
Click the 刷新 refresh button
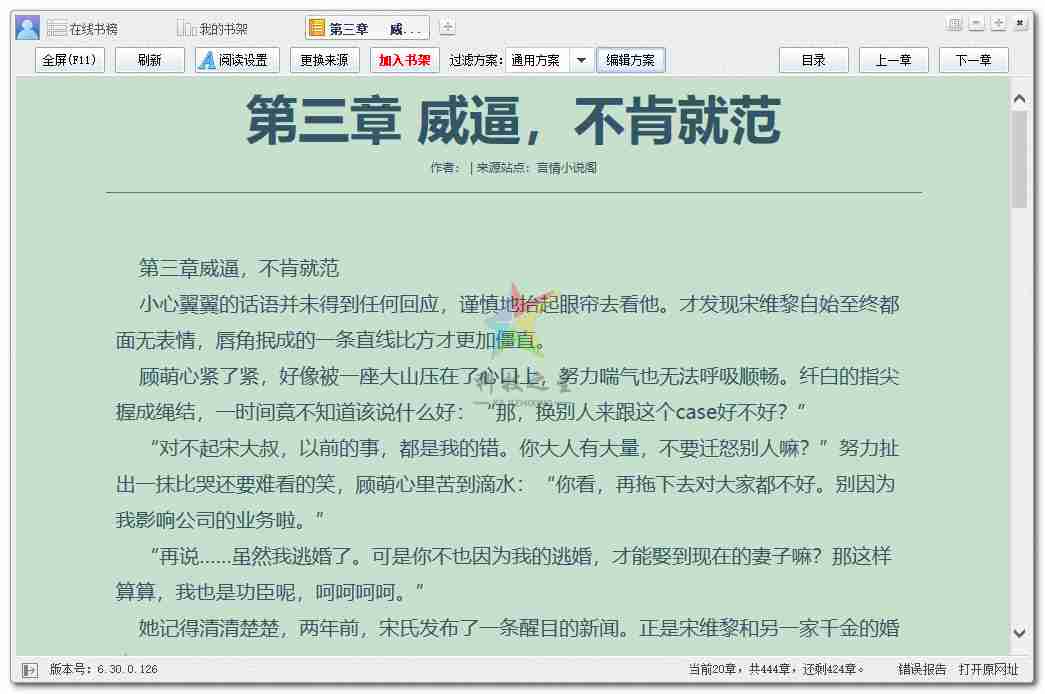pyautogui.click(x=150, y=60)
